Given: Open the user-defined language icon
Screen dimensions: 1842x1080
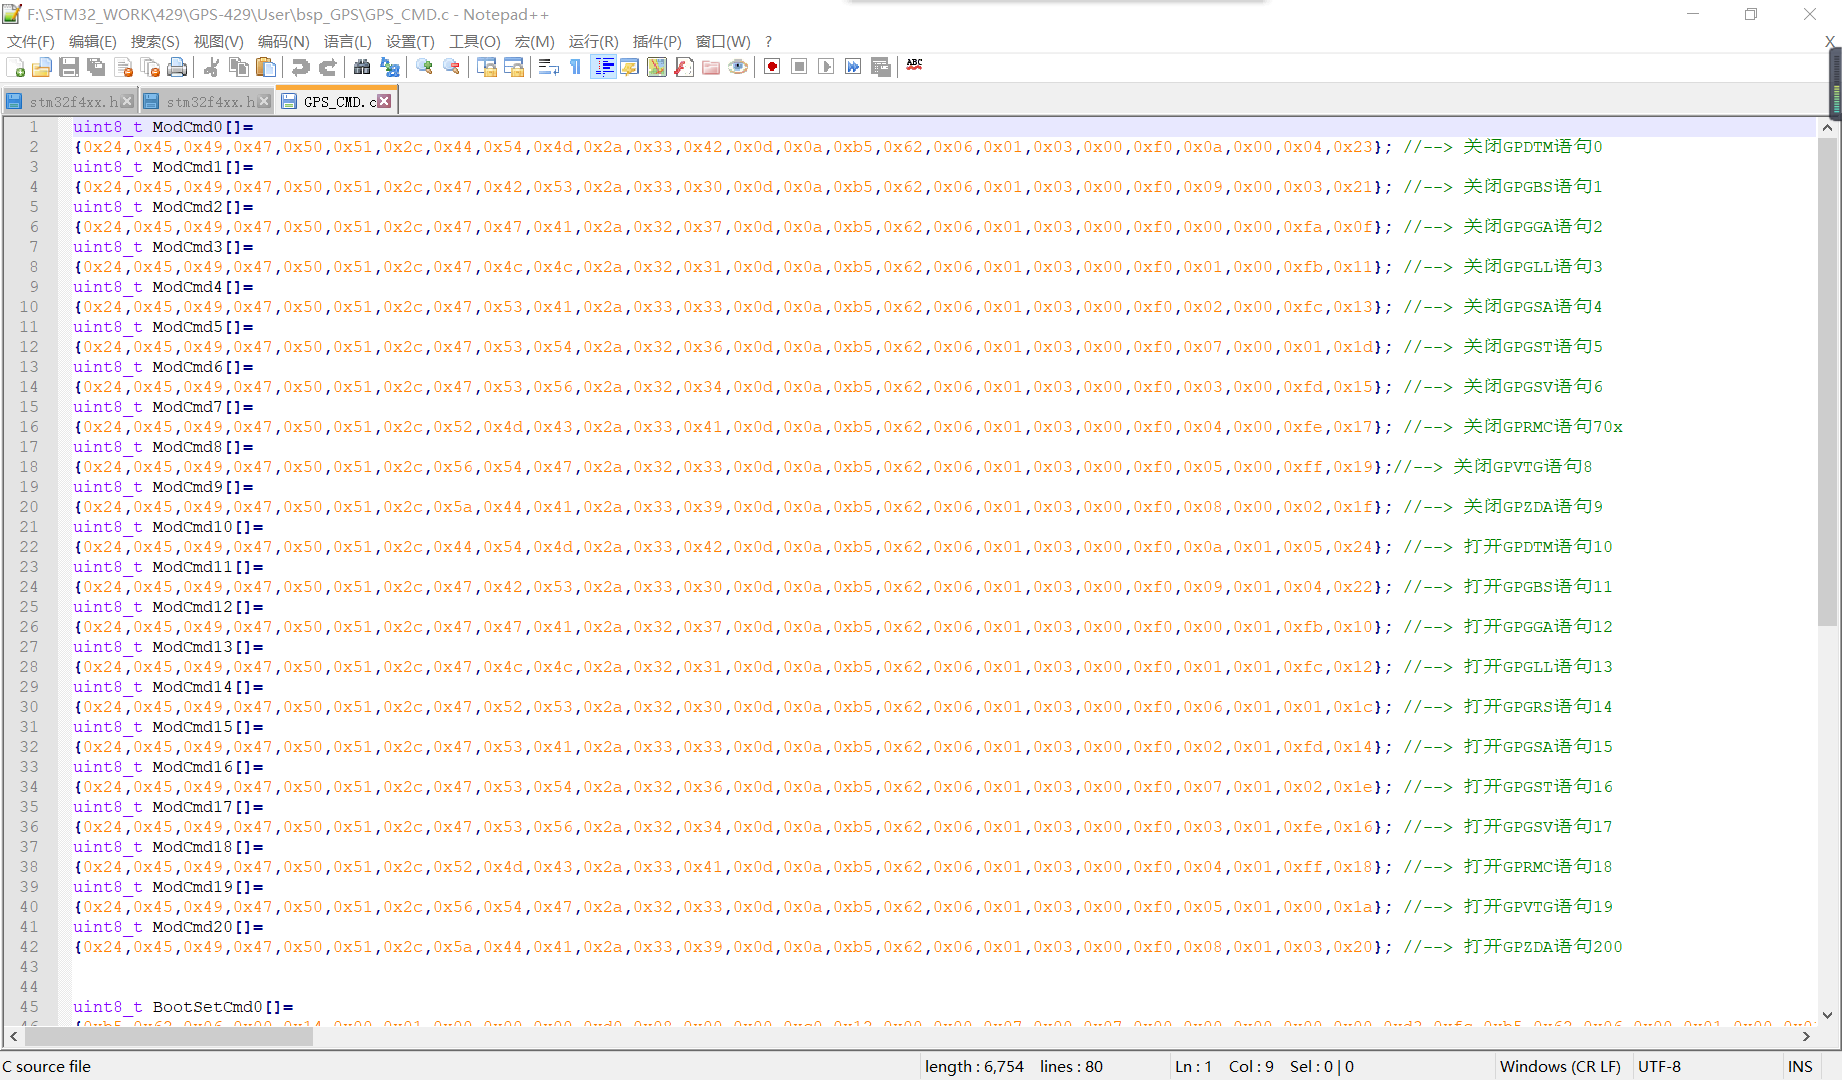Looking at the screenshot, I should [630, 67].
